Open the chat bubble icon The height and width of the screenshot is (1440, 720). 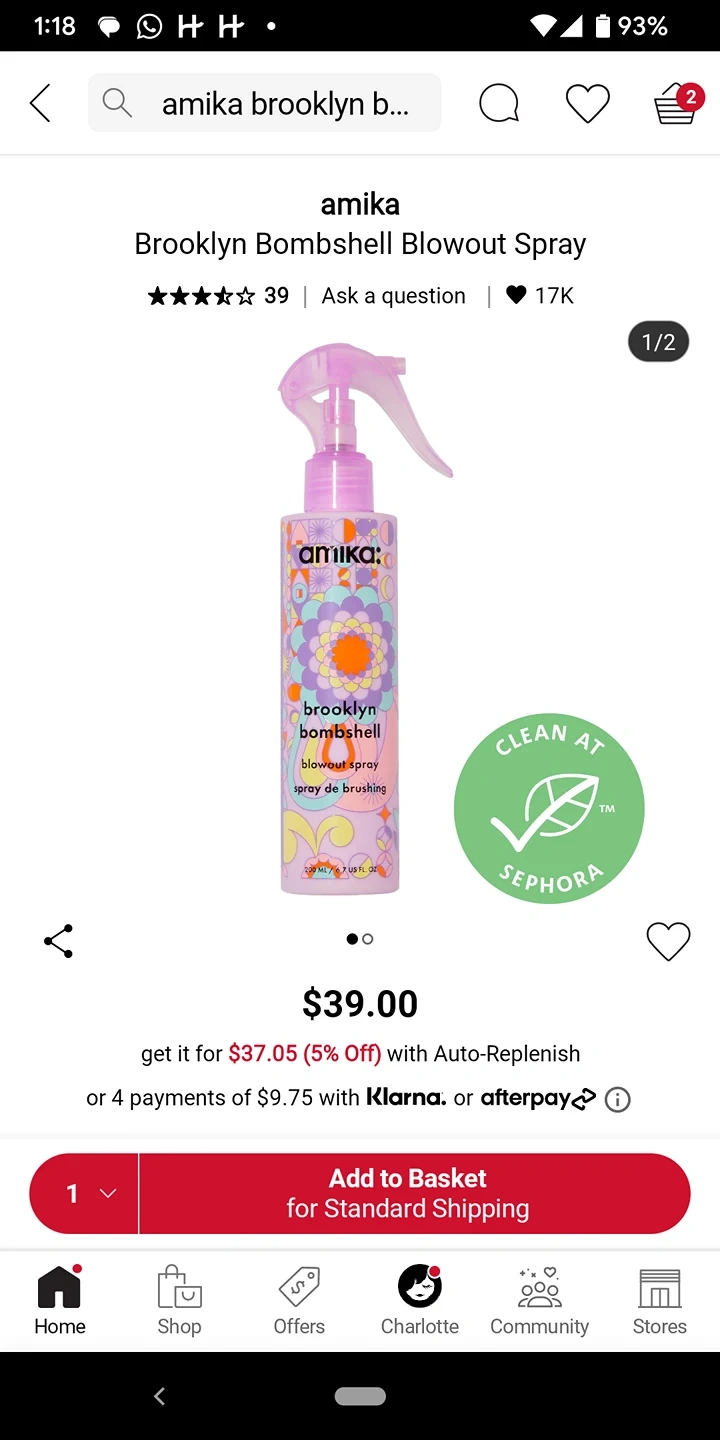pyautogui.click(x=499, y=103)
